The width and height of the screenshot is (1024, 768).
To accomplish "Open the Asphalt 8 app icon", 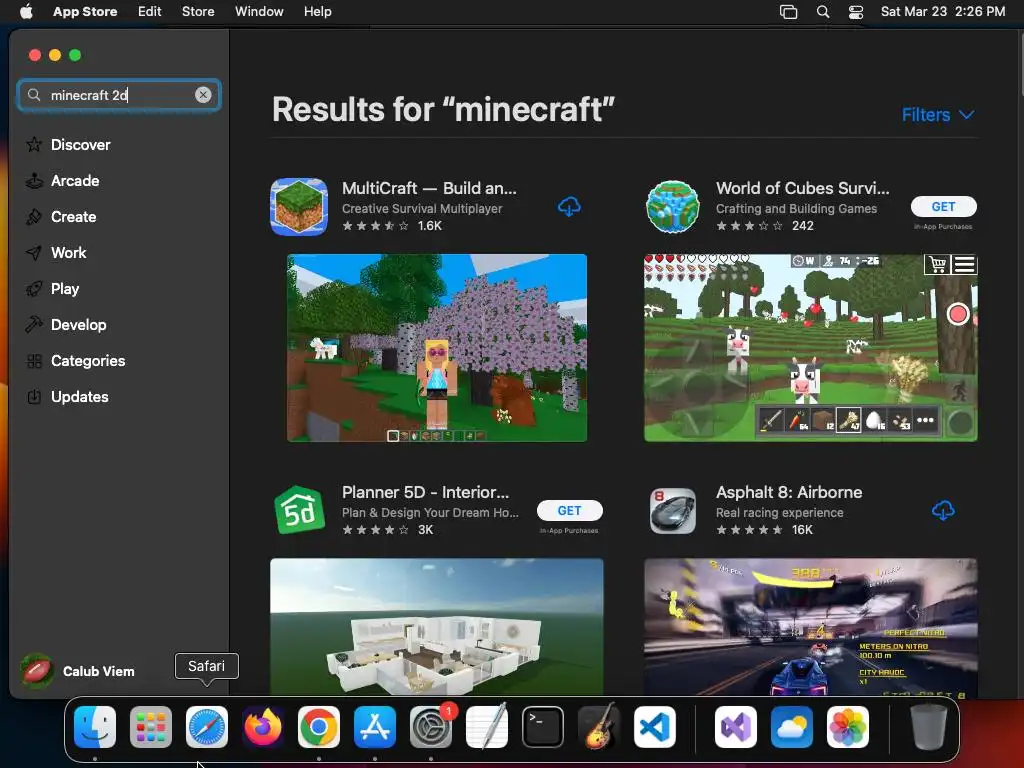I will click(673, 510).
